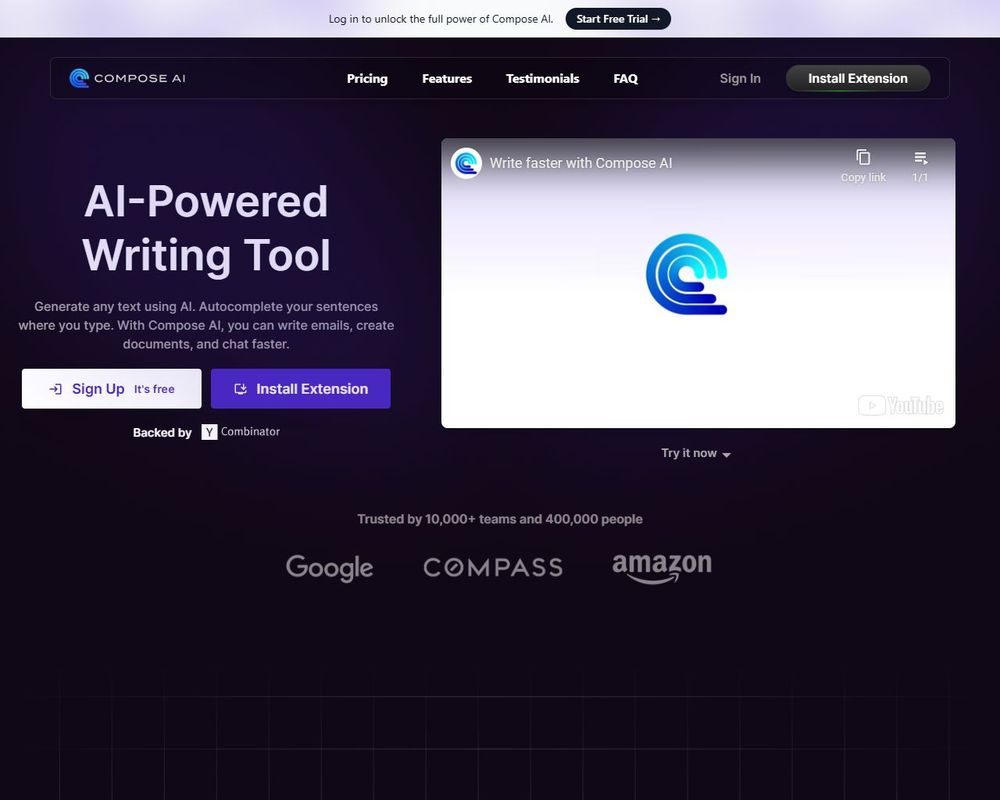Click the Google logo in trusted brands
Screen dimensions: 1000x800
point(329,567)
